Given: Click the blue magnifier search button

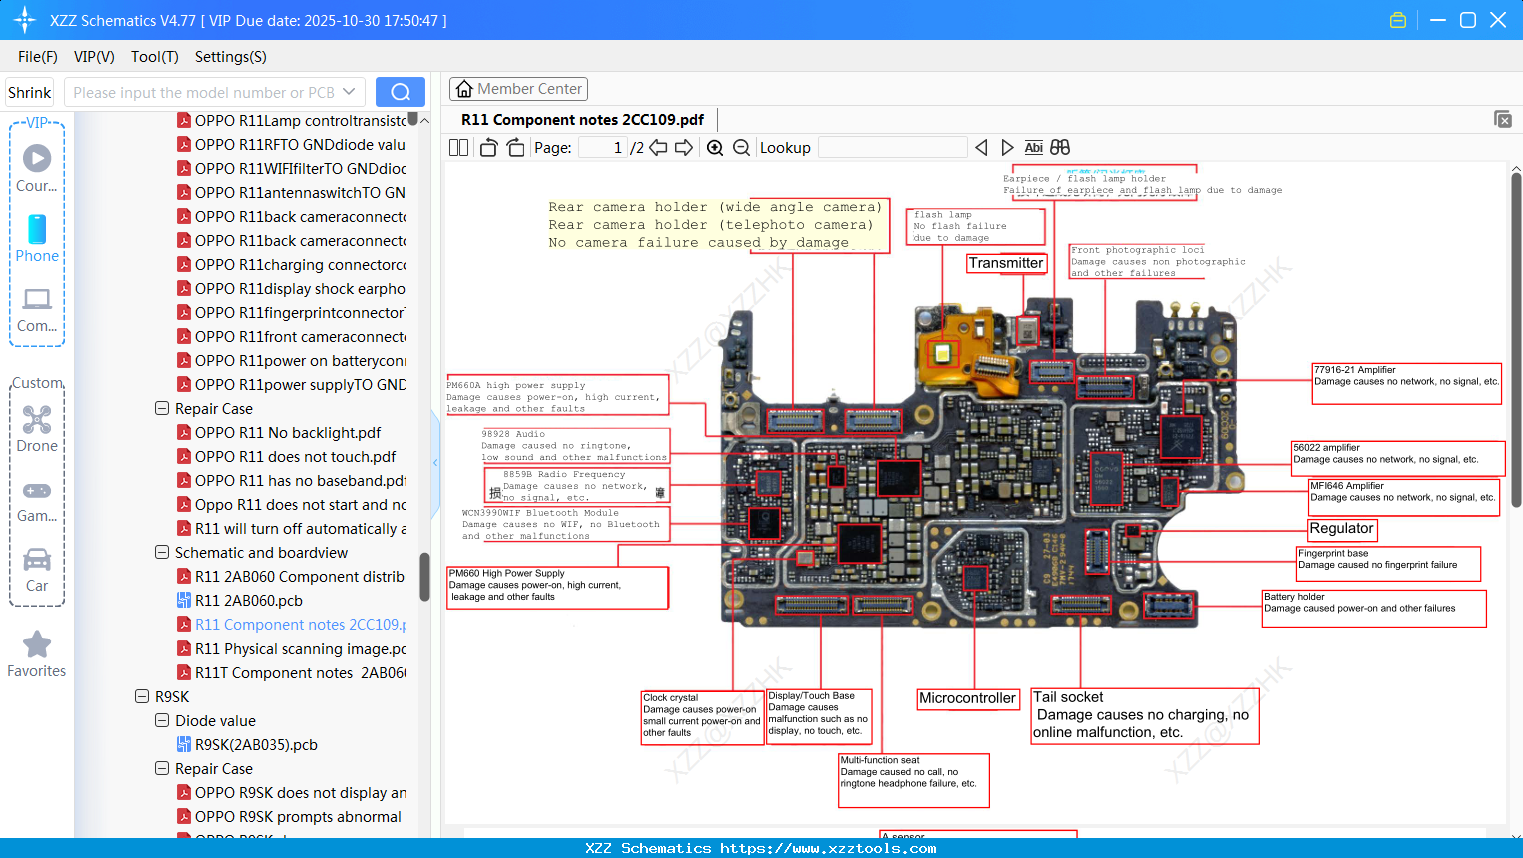Looking at the screenshot, I should 400,91.
